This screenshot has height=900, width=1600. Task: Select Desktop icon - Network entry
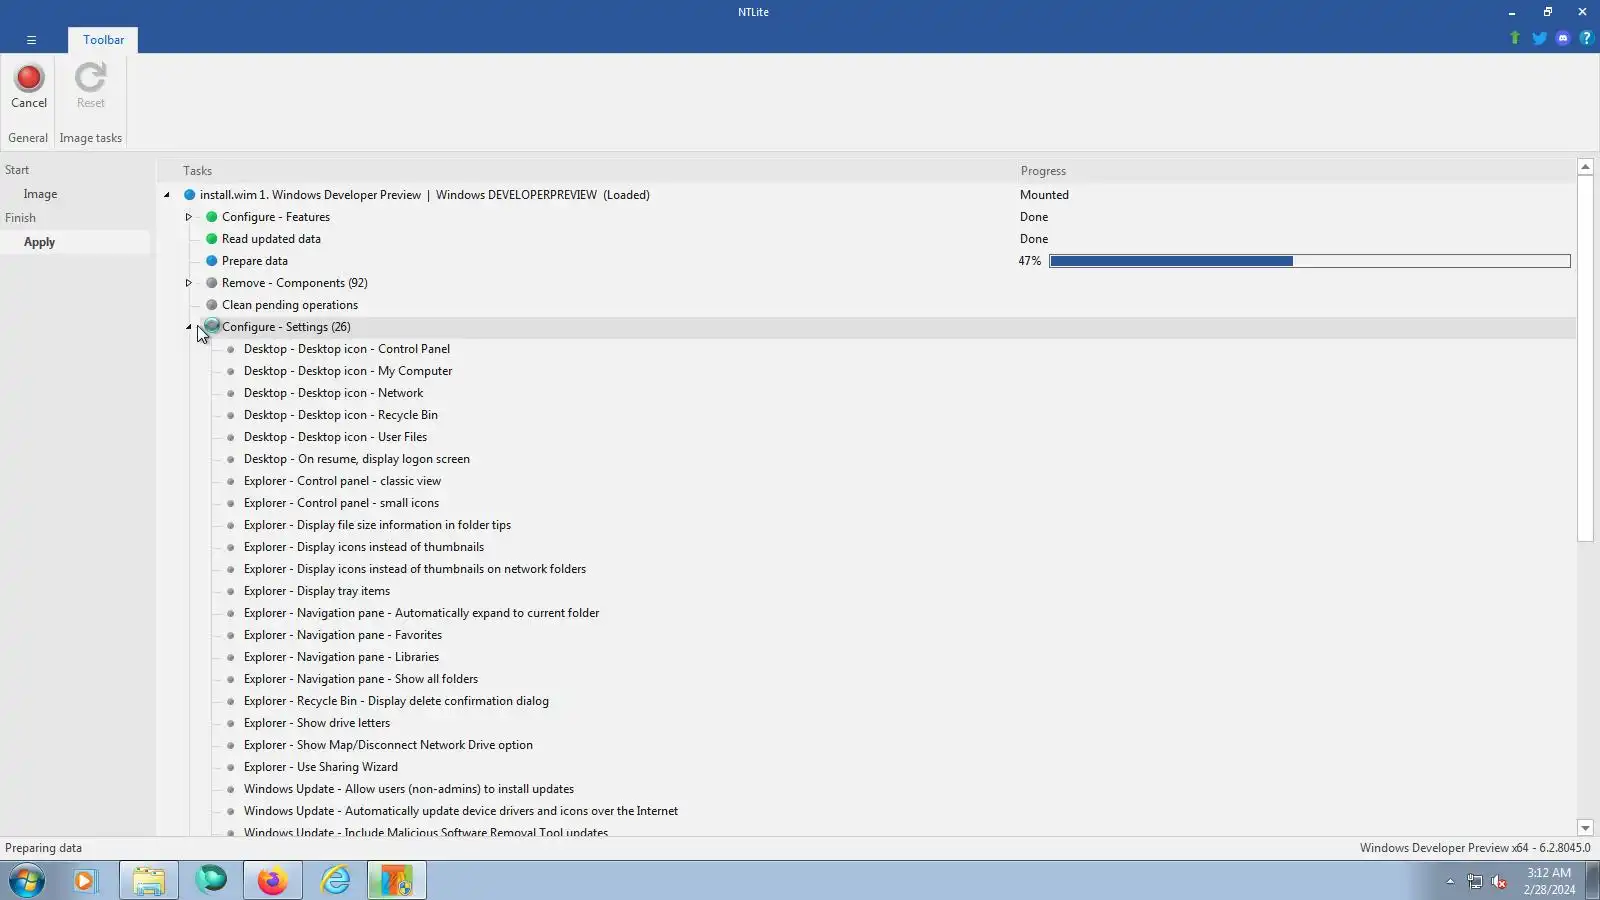click(333, 393)
